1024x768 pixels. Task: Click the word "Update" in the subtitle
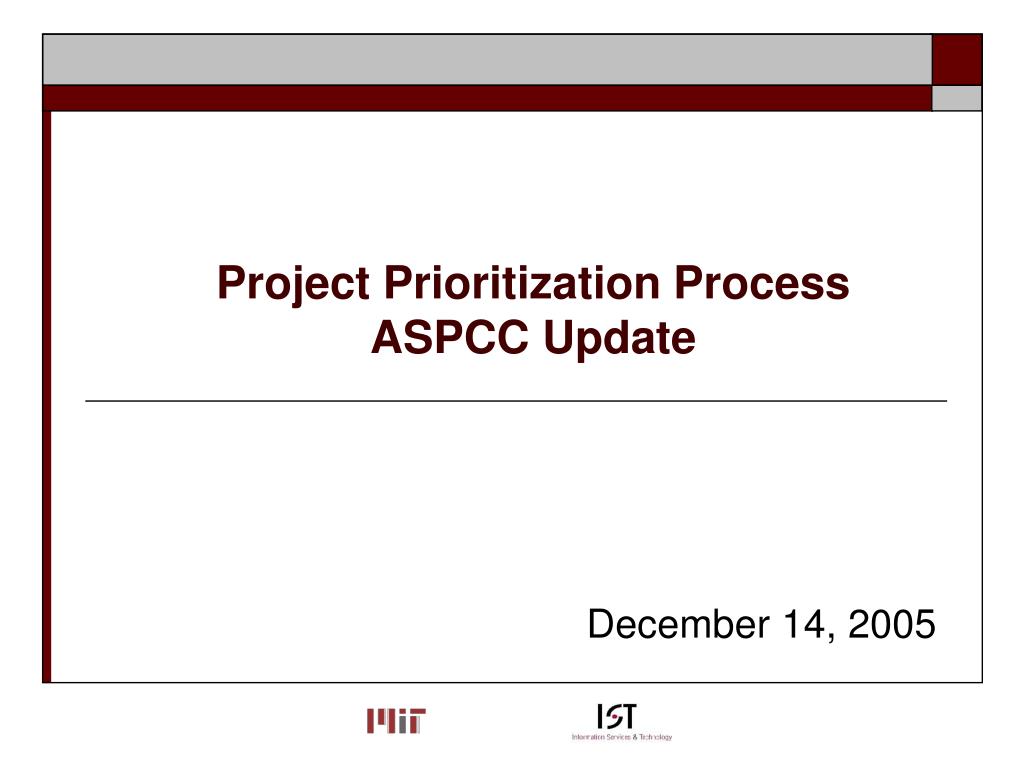pos(619,338)
